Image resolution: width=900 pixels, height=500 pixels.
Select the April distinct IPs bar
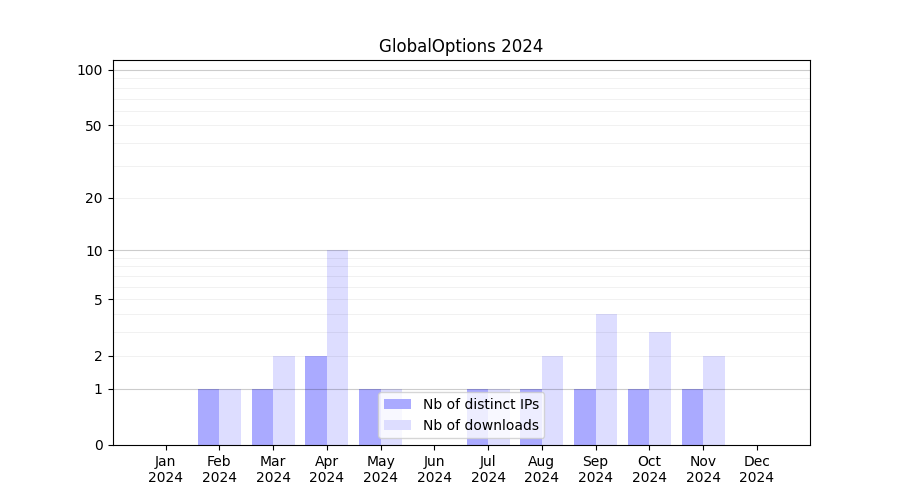tap(316, 400)
